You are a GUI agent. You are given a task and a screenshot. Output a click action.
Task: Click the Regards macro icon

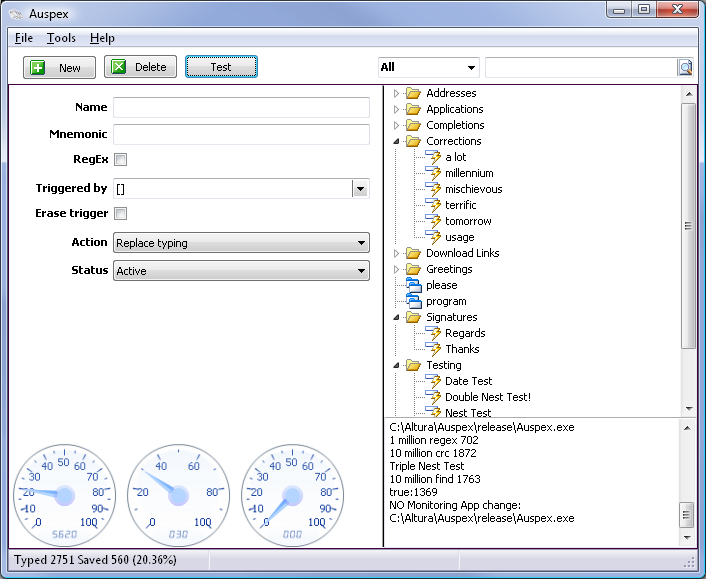433,333
